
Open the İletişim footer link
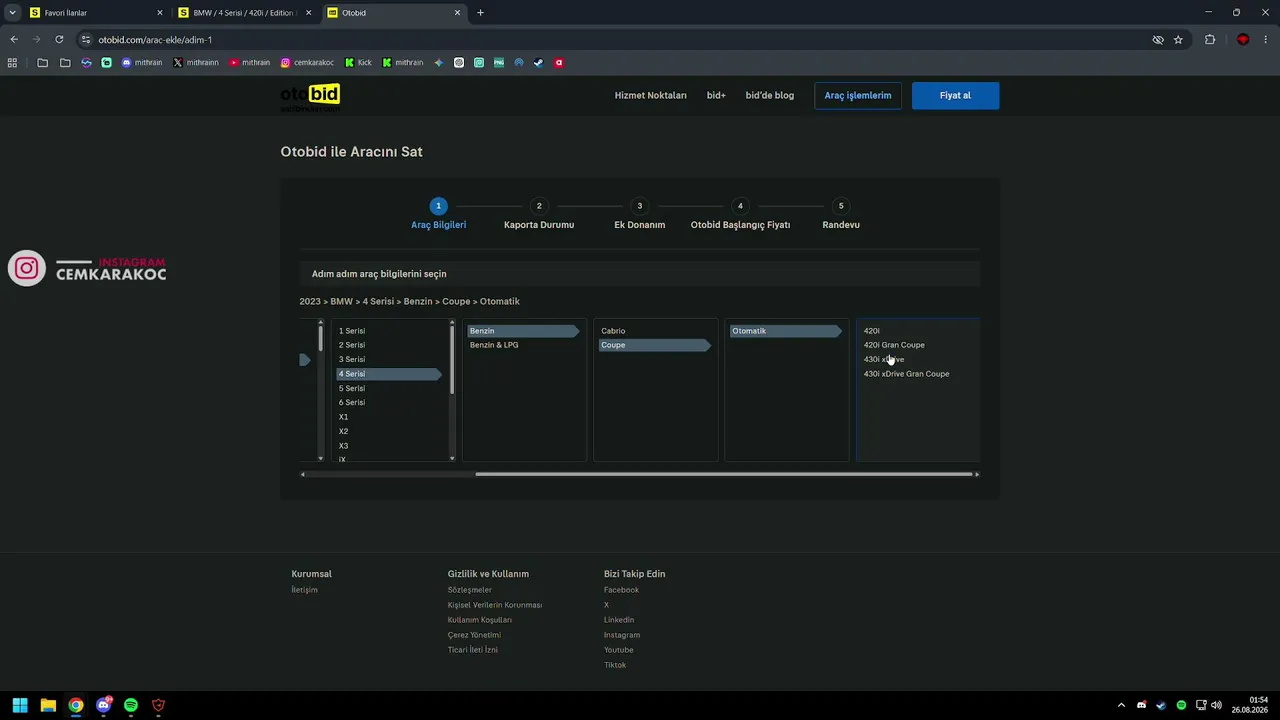(x=305, y=590)
